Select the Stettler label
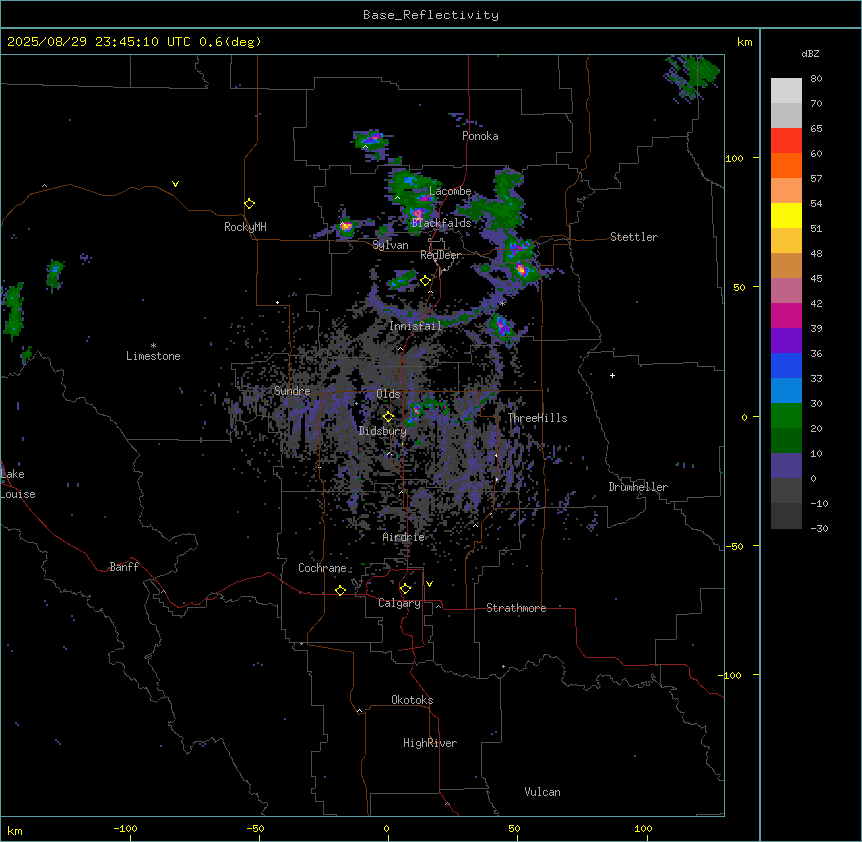This screenshot has width=862, height=842. tap(634, 237)
